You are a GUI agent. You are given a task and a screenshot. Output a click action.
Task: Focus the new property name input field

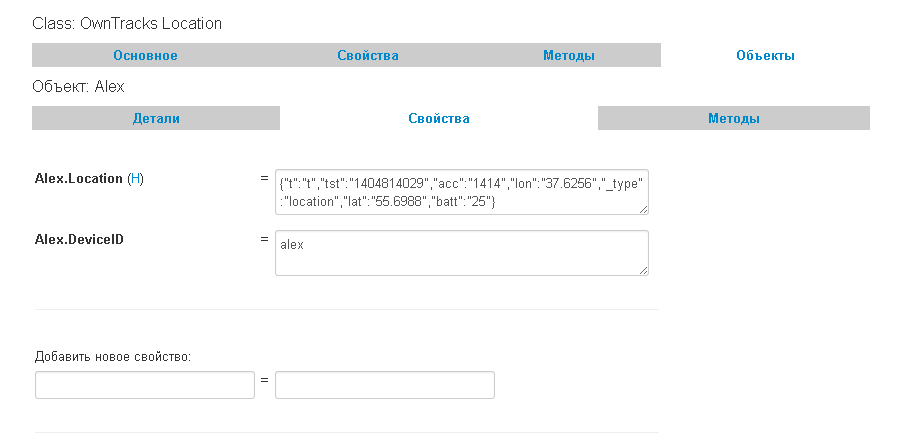click(145, 385)
